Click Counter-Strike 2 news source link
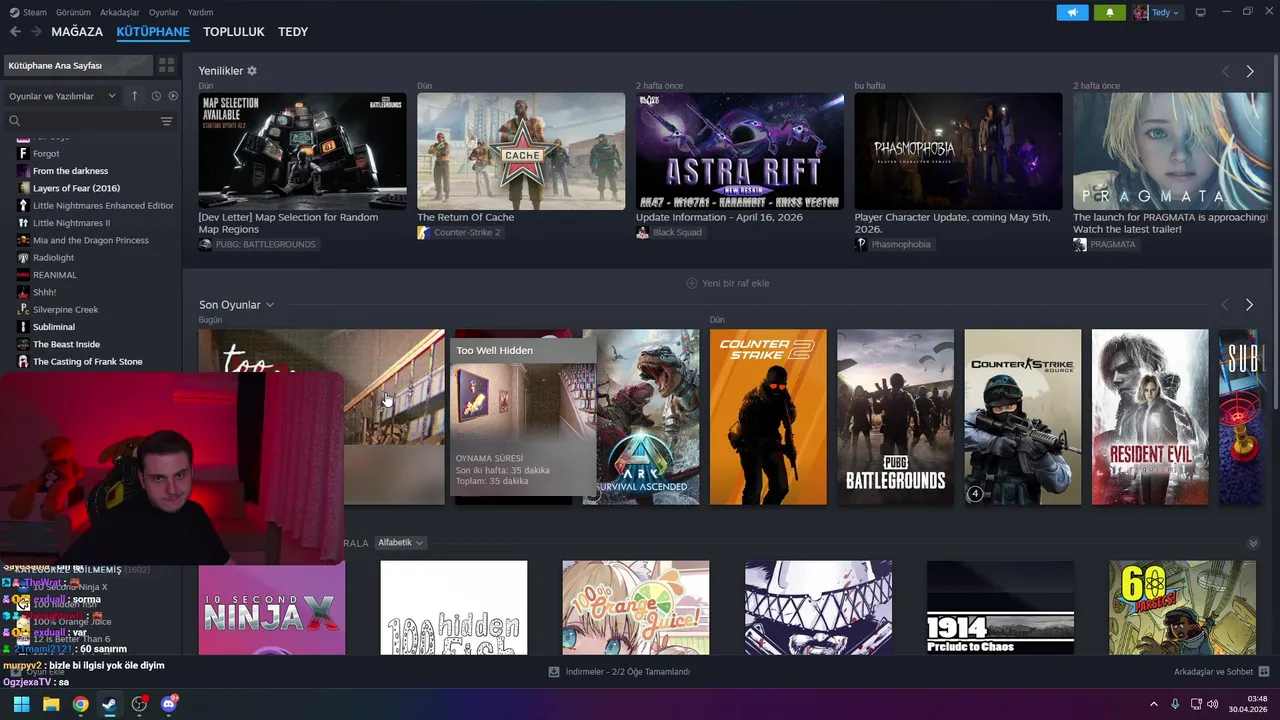The width and height of the screenshot is (1280, 720). pyautogui.click(x=459, y=232)
